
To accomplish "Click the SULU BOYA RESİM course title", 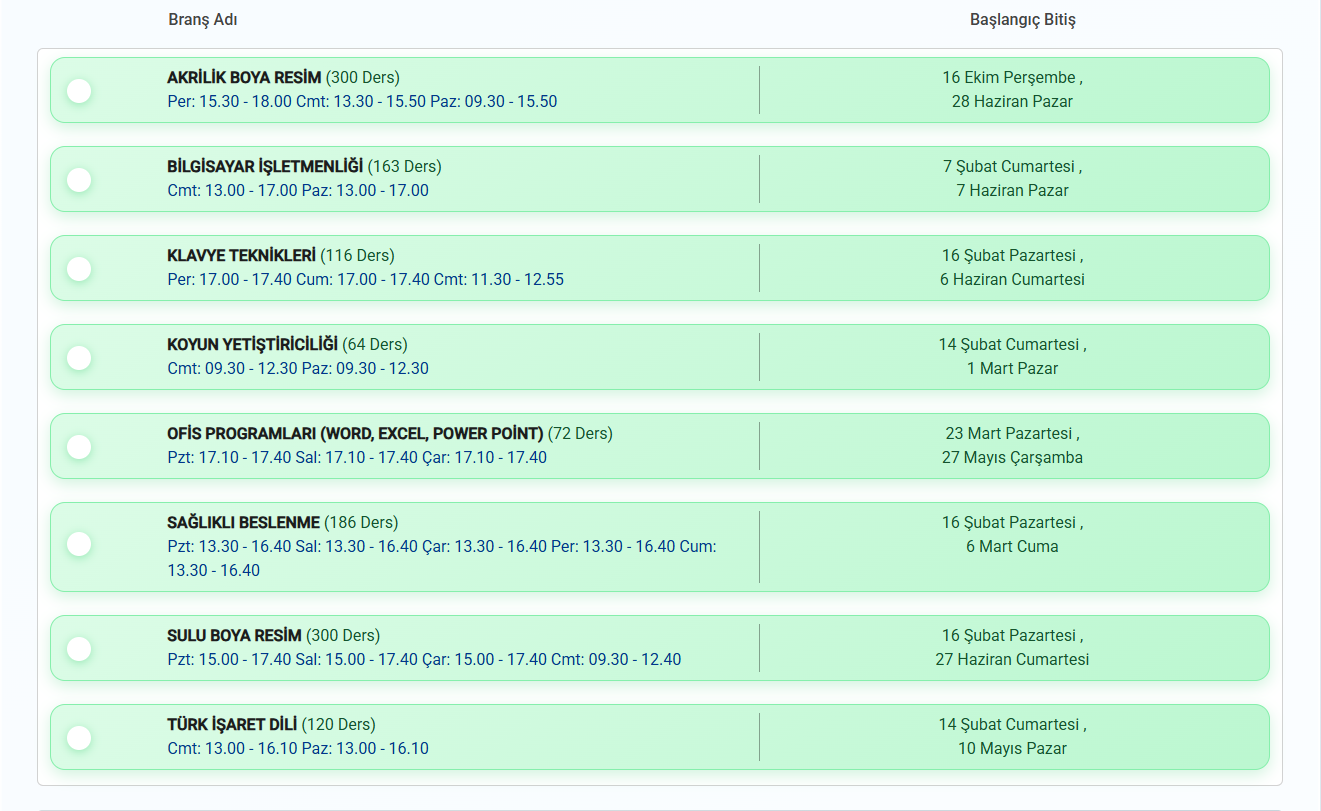I will coord(234,636).
